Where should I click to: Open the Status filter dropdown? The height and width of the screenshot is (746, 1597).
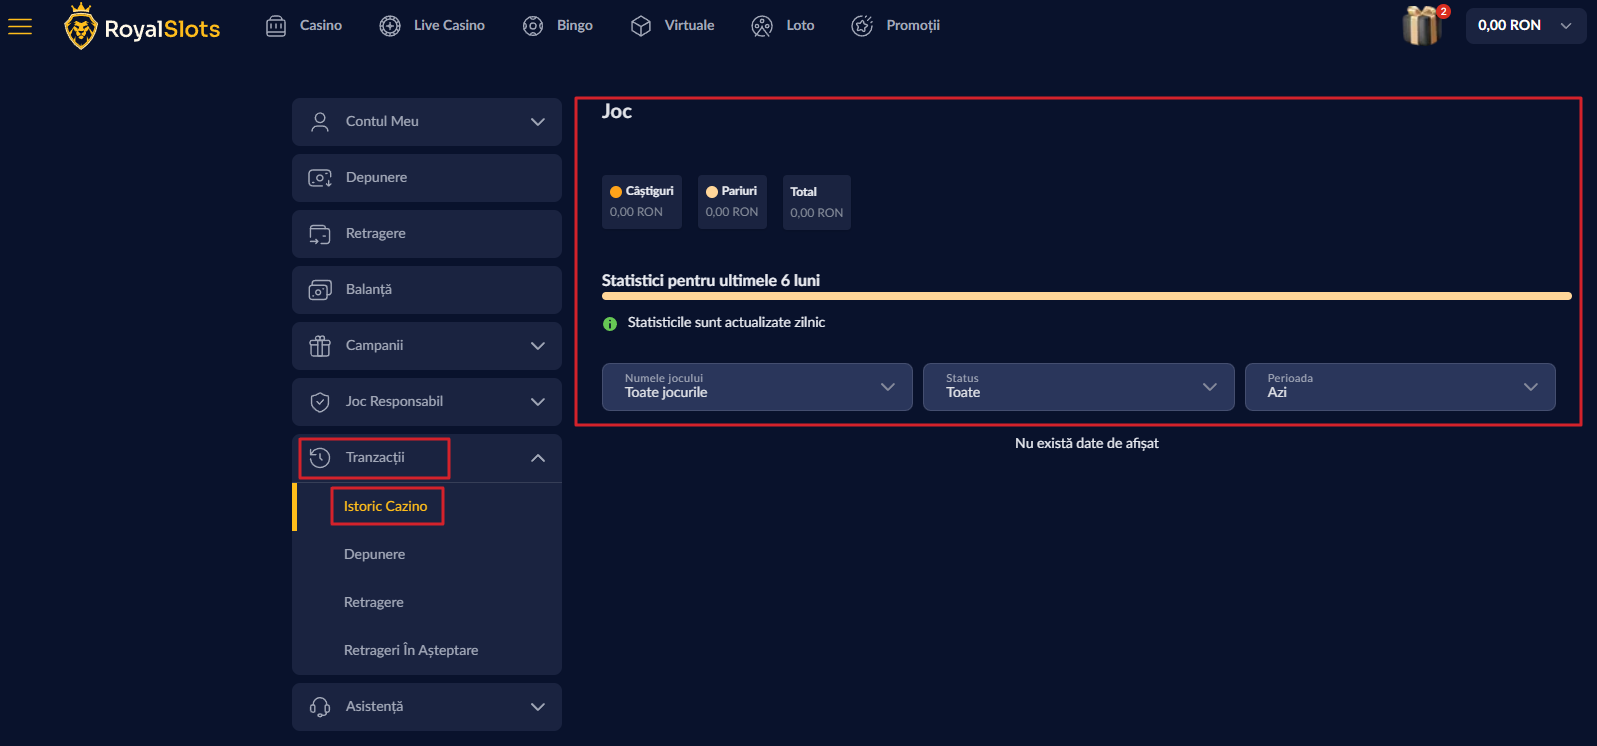(x=1078, y=387)
